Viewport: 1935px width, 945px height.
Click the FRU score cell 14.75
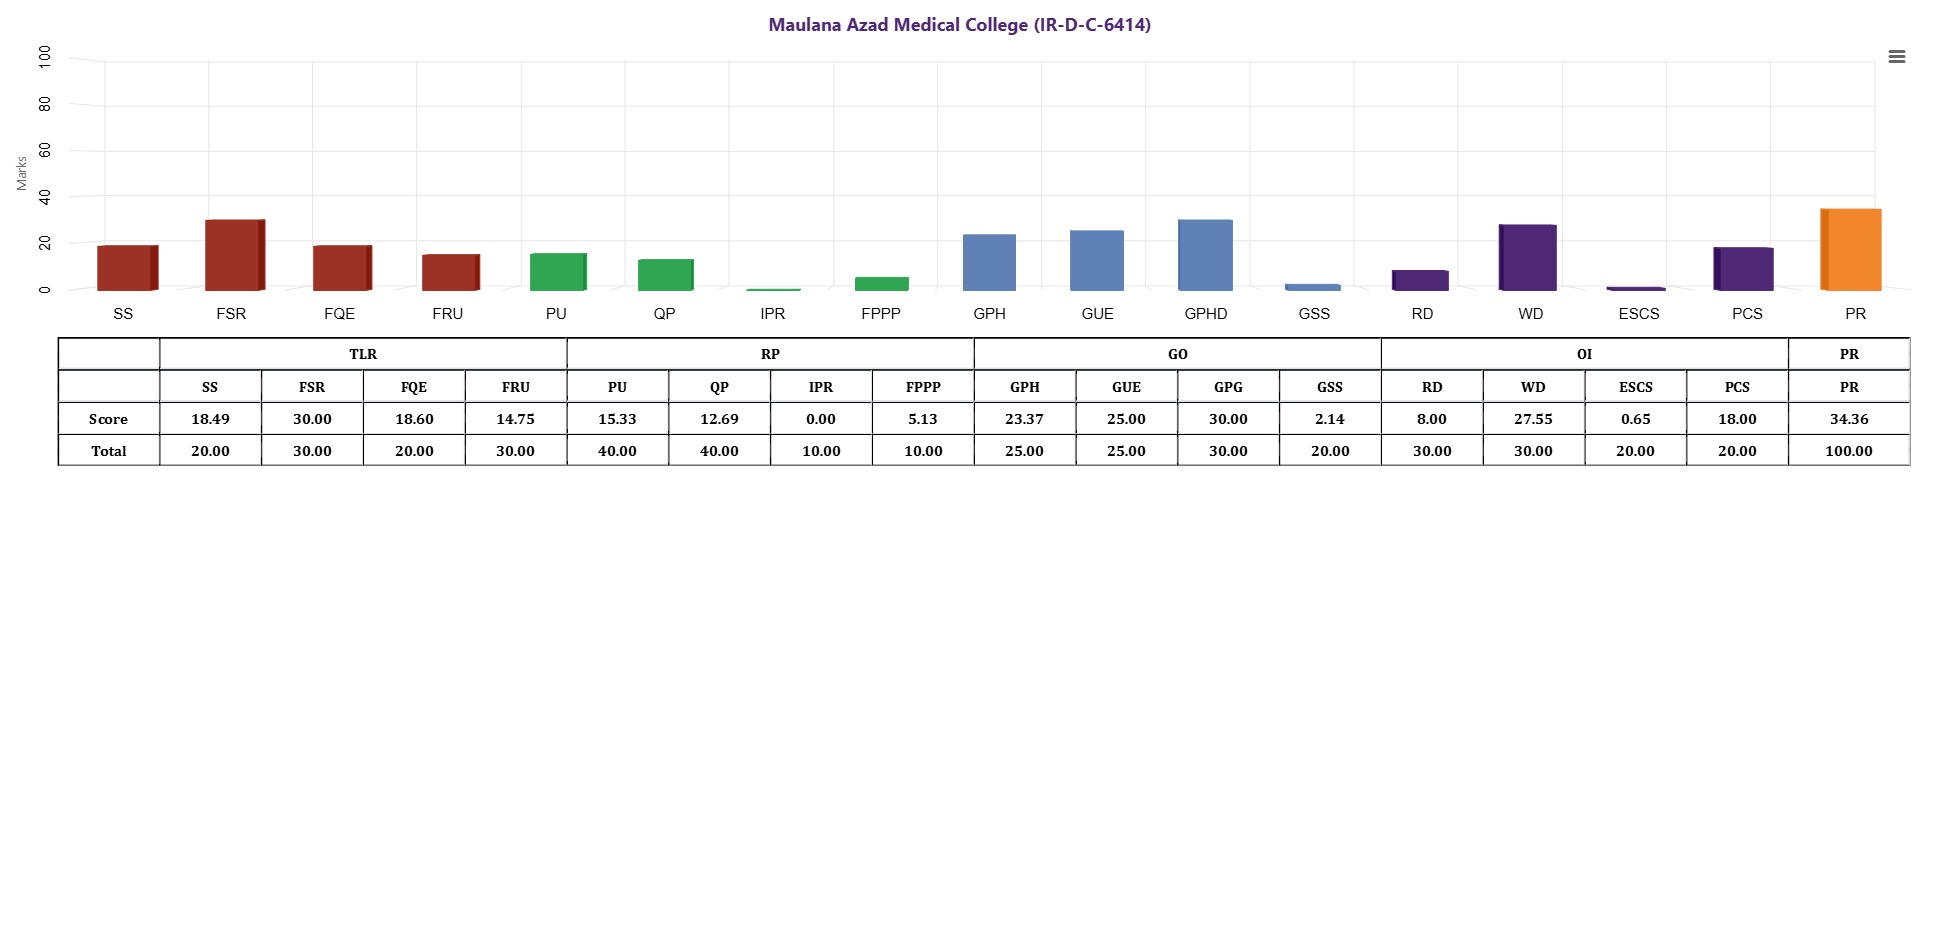tap(516, 419)
